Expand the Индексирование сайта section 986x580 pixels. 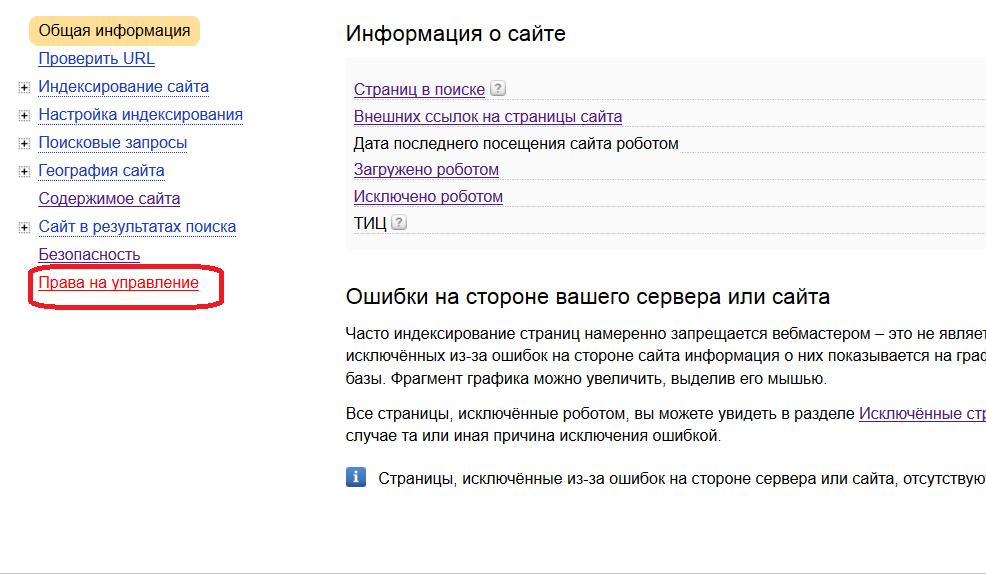pyautogui.click(x=23, y=87)
